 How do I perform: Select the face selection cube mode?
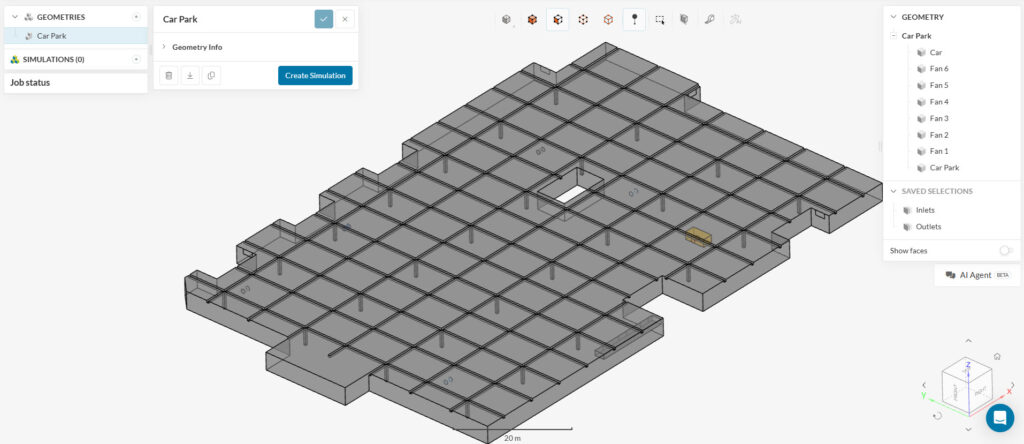coord(557,20)
